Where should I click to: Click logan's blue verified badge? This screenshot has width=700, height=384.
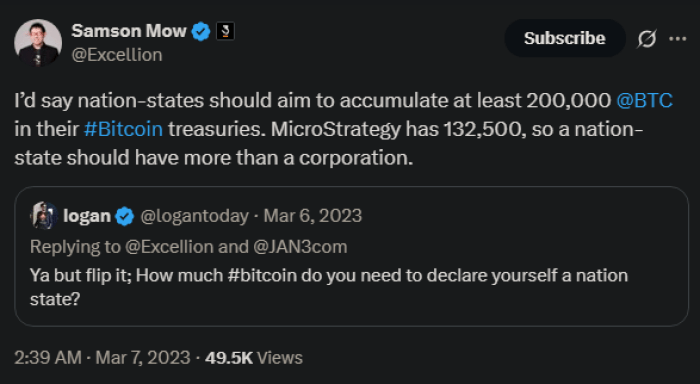point(125,216)
